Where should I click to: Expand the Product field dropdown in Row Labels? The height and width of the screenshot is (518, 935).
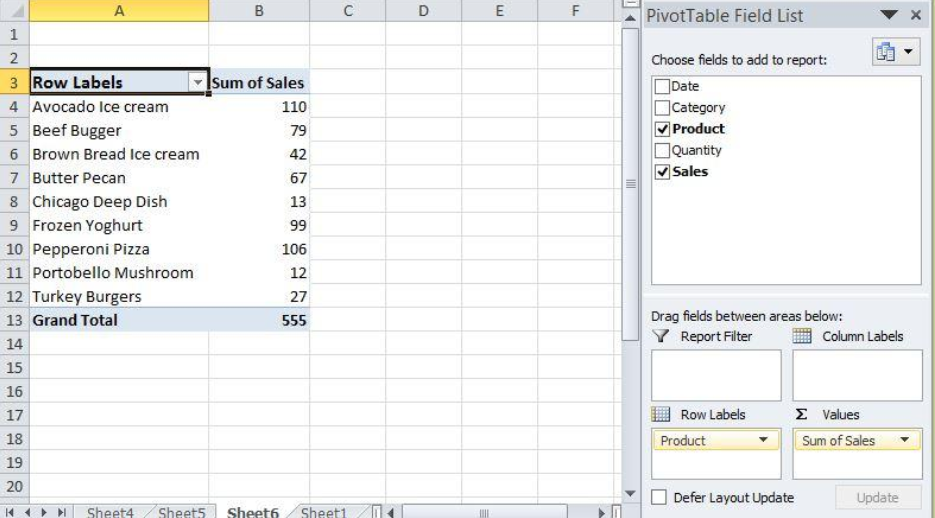tap(763, 440)
